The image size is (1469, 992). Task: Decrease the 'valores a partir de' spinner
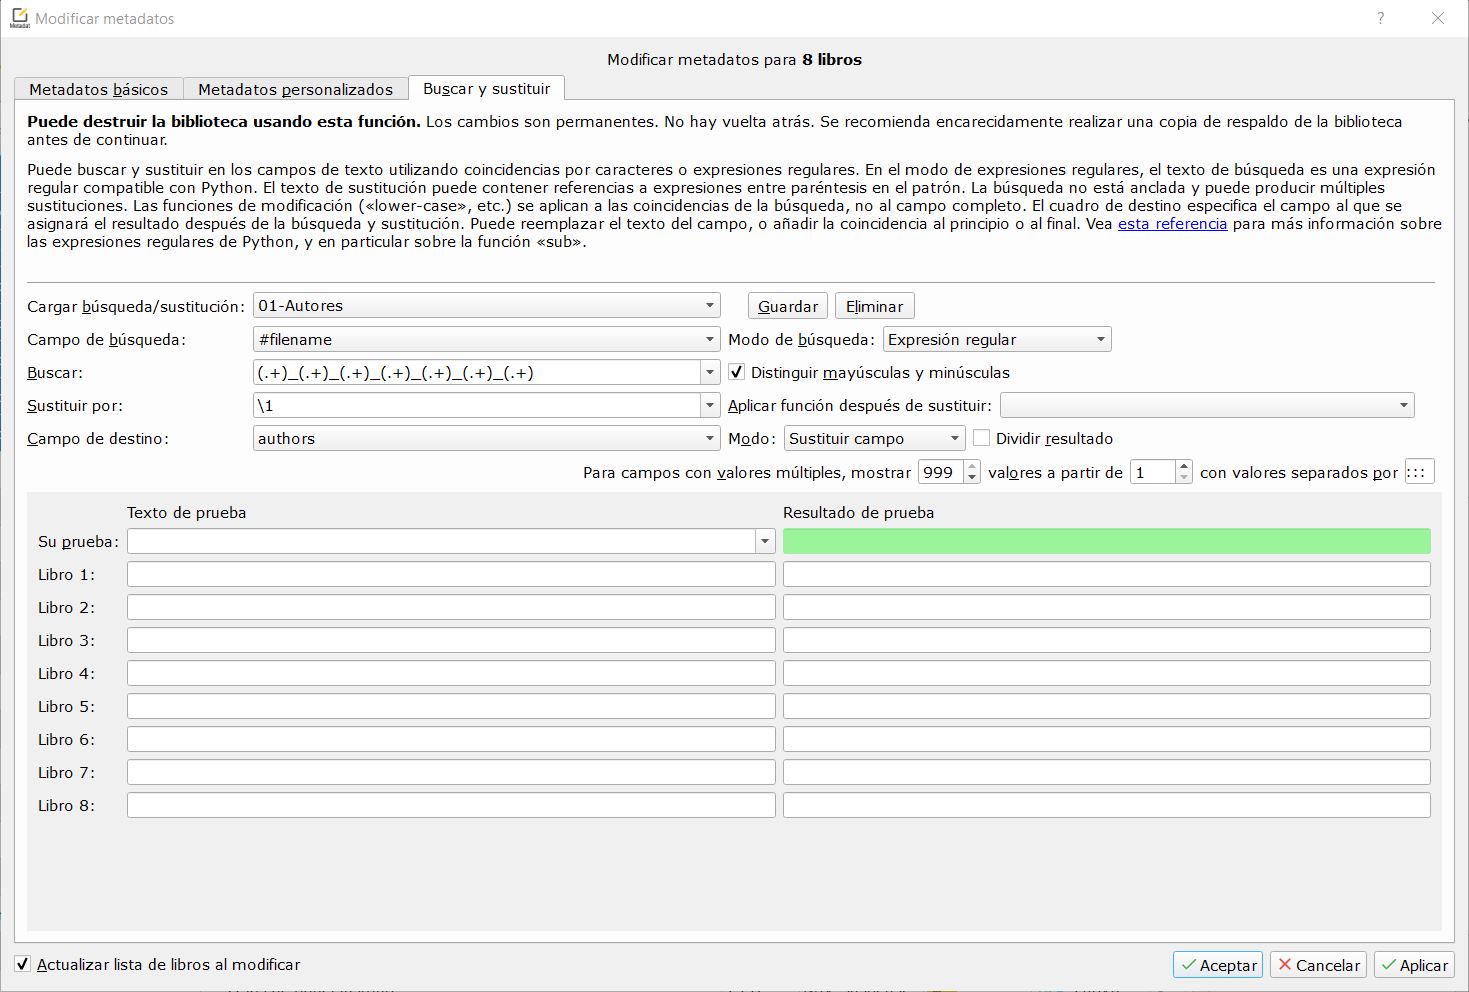pos(1184,478)
